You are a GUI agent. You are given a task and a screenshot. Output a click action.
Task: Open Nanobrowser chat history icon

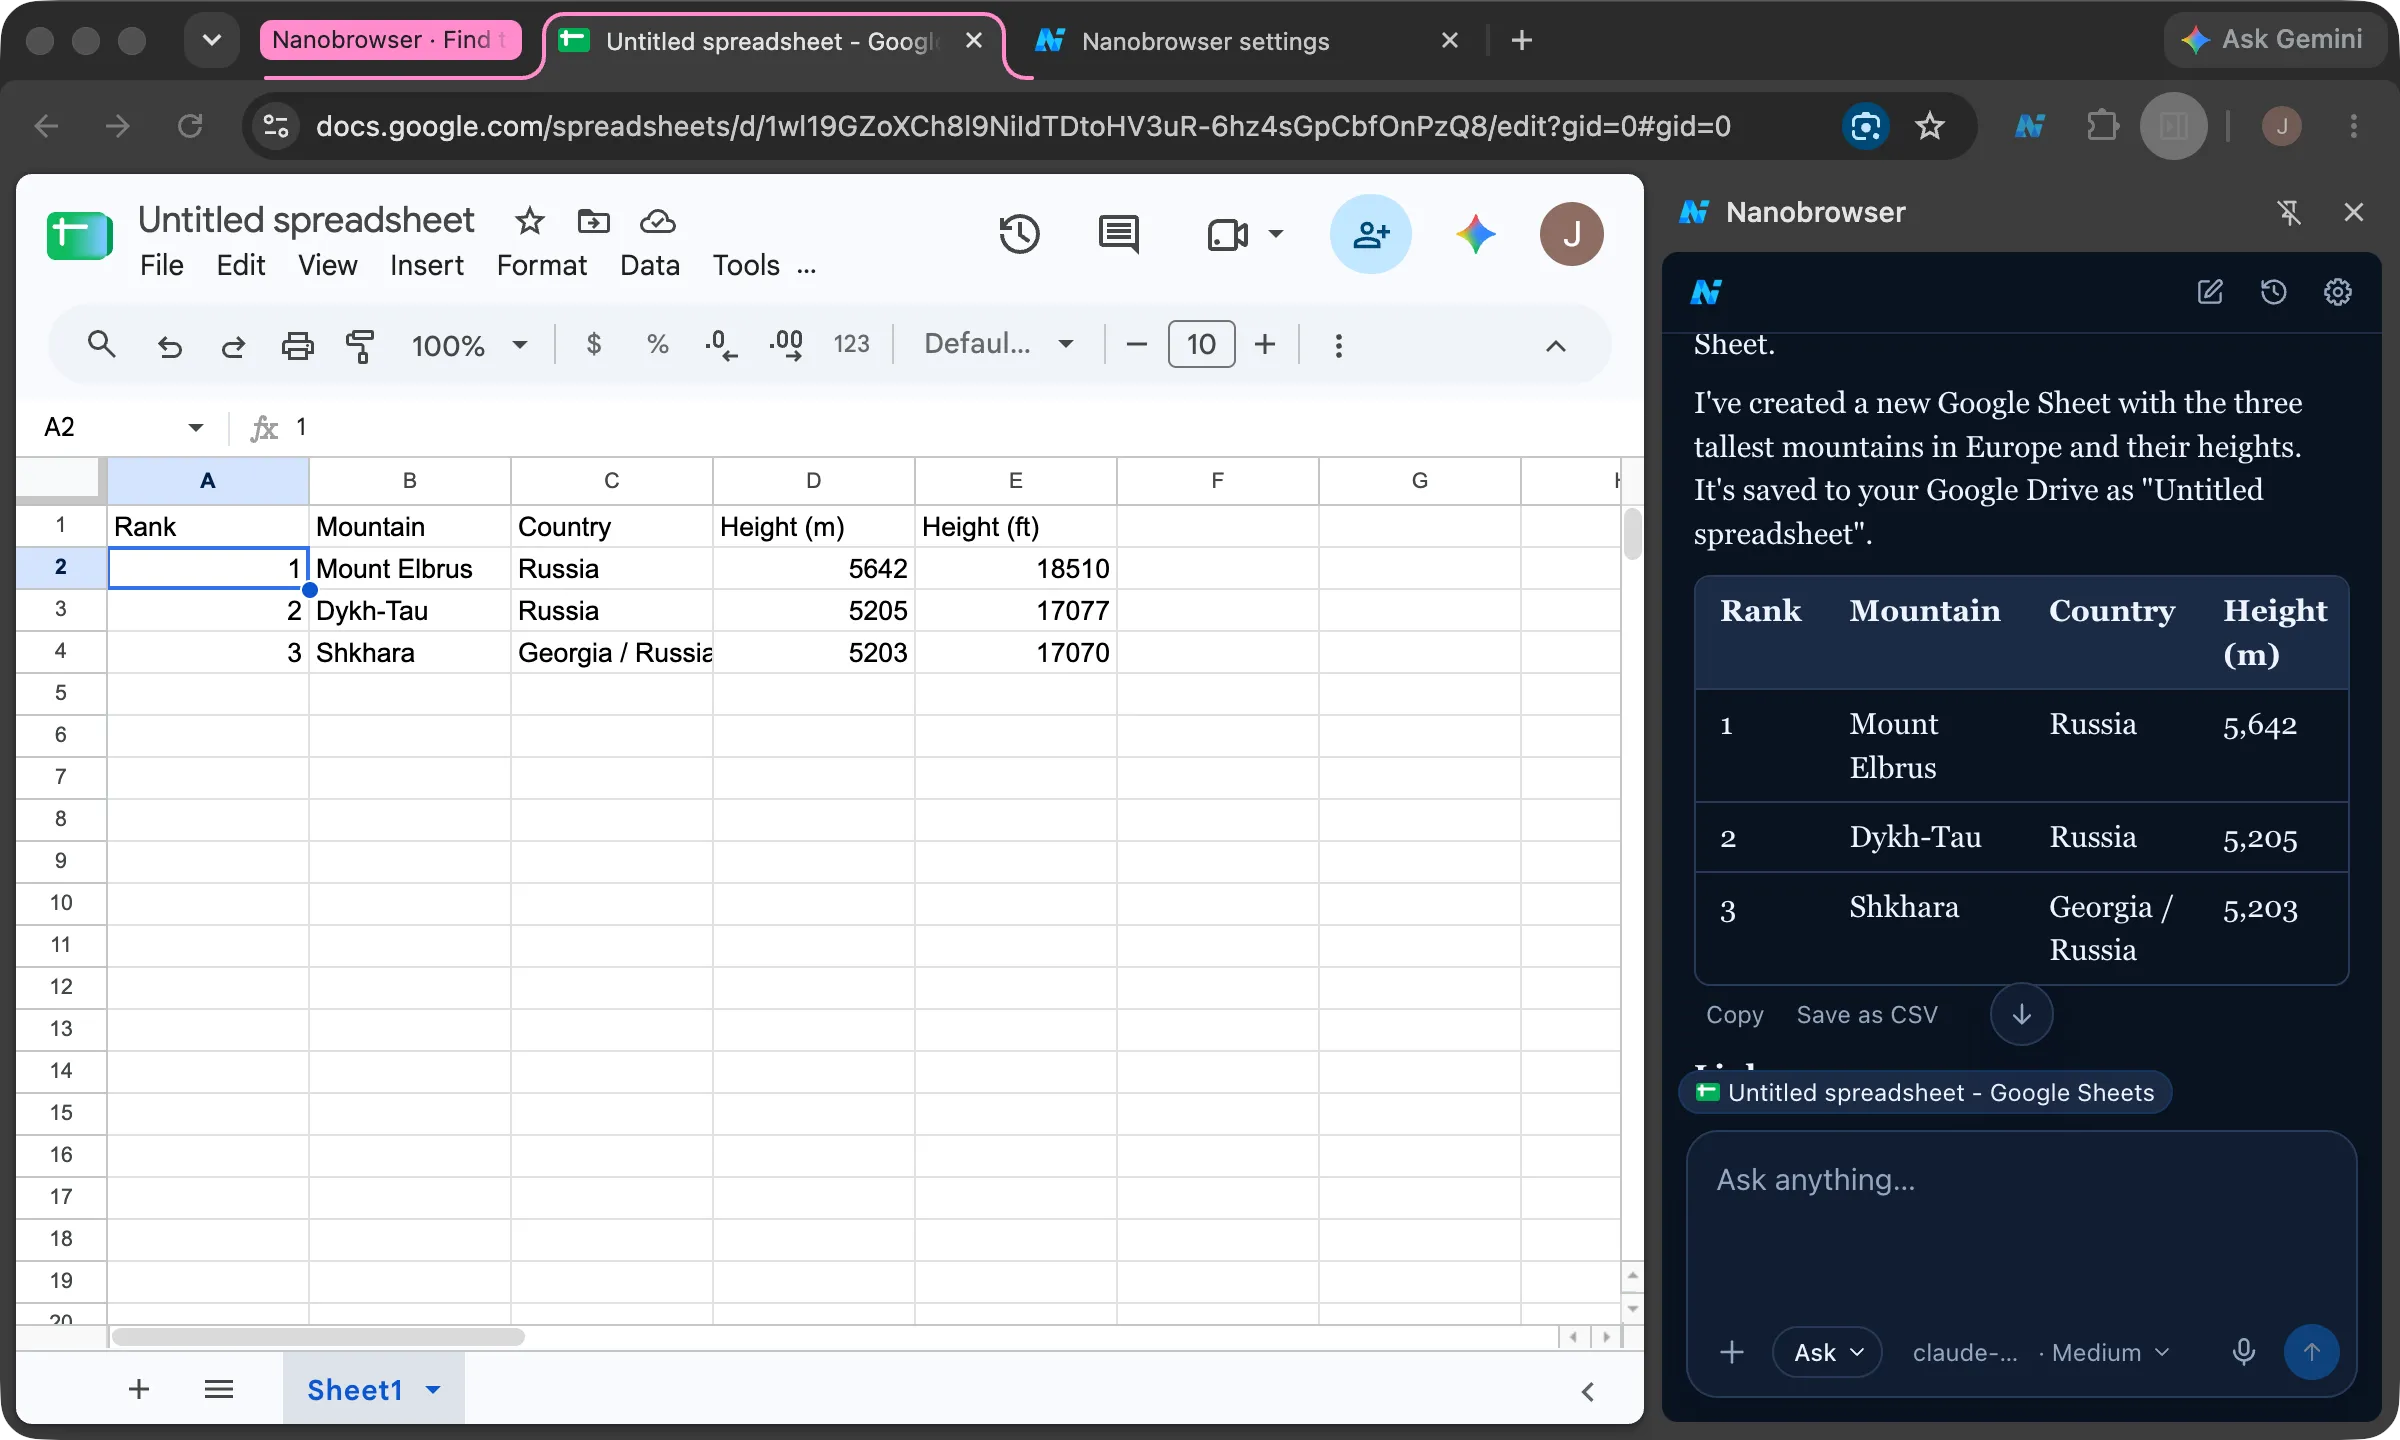pos(2273,292)
